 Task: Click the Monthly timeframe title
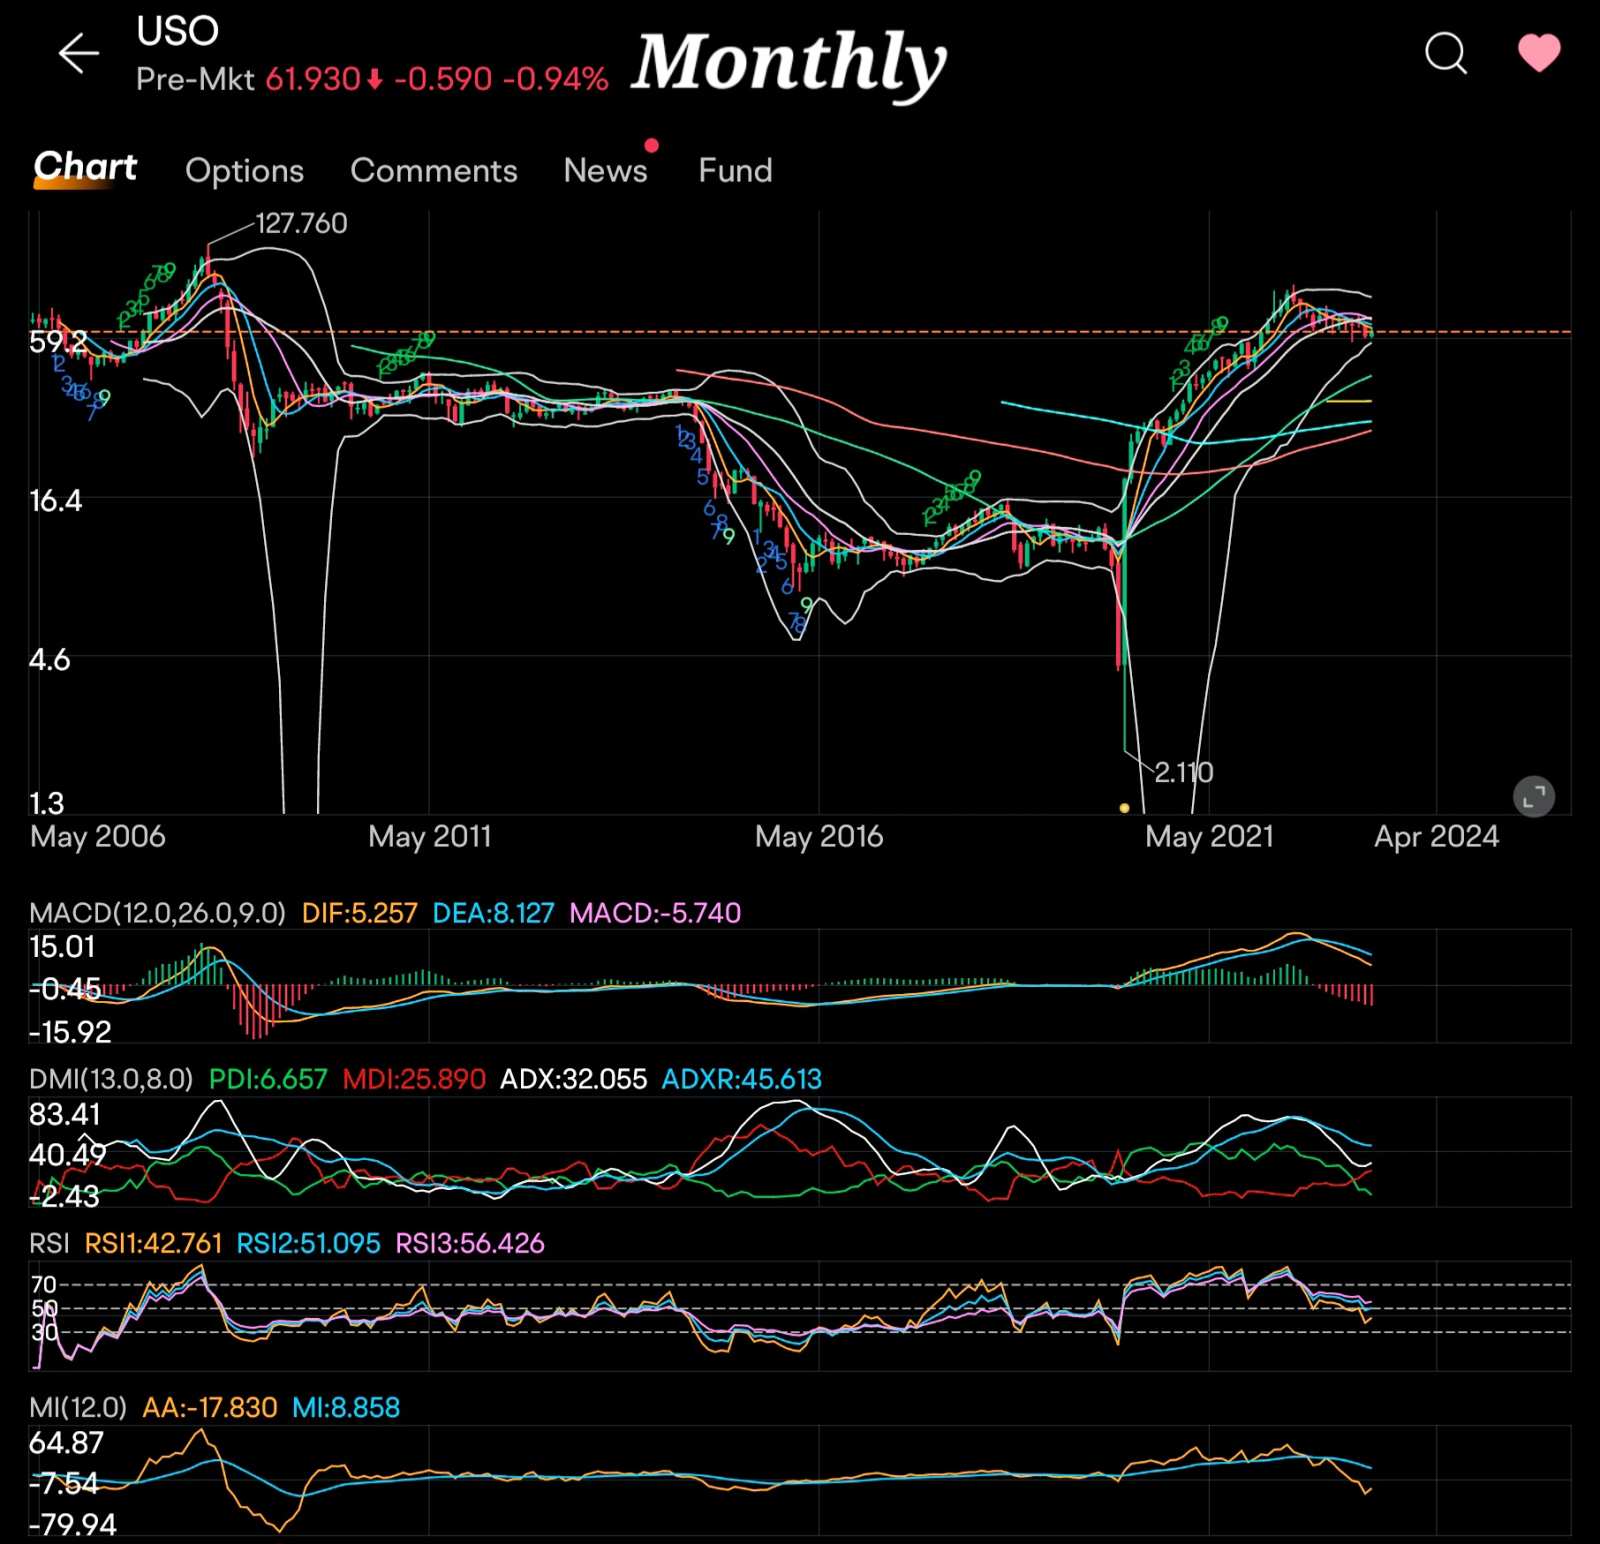[x=788, y=63]
